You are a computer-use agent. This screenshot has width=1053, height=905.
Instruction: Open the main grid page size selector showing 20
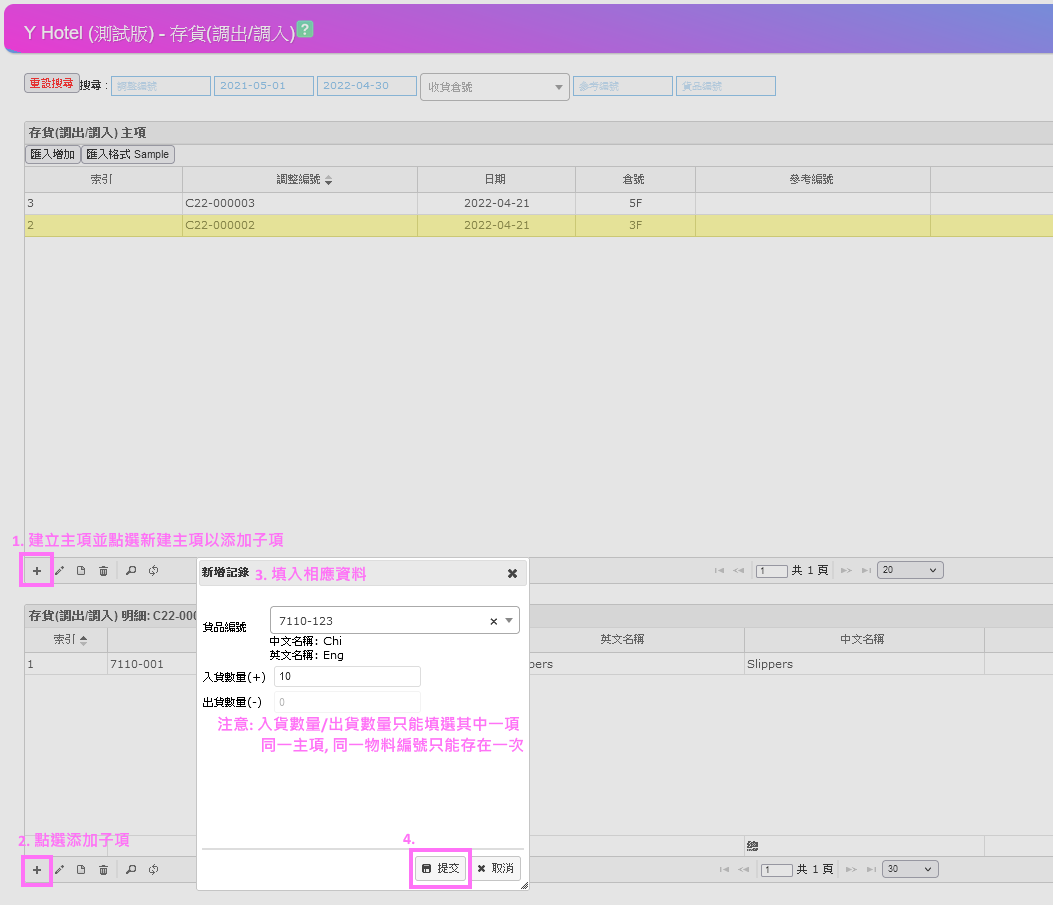click(x=909, y=570)
